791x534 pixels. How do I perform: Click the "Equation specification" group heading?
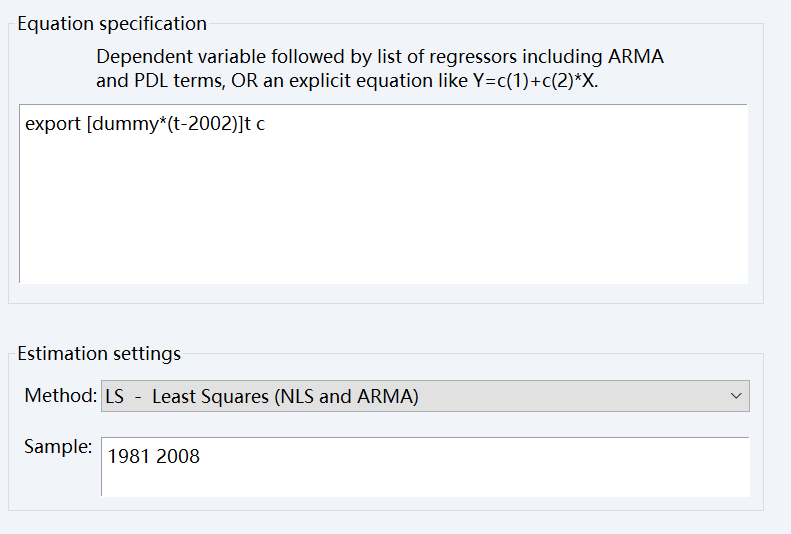point(112,24)
